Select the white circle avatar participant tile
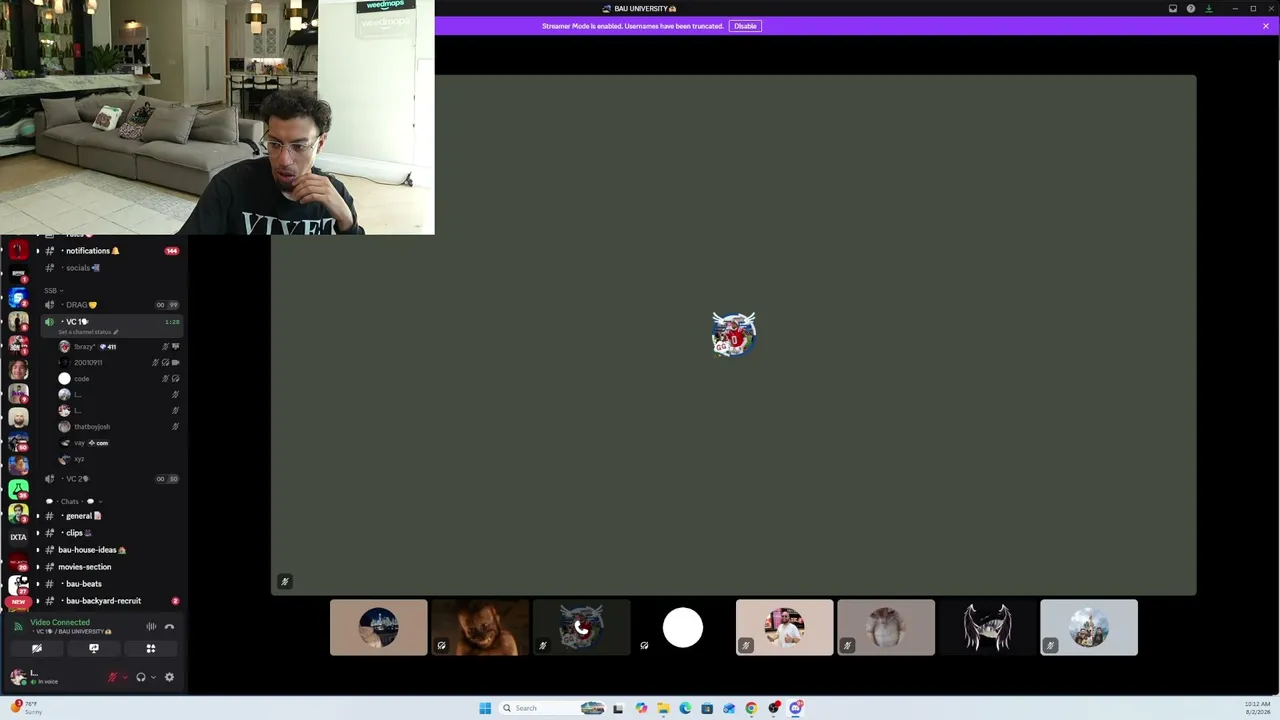The height and width of the screenshot is (720, 1280). pyautogui.click(x=684, y=628)
